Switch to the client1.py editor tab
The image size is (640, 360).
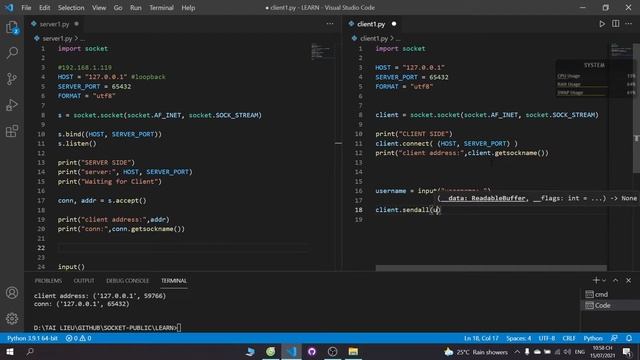coord(371,24)
